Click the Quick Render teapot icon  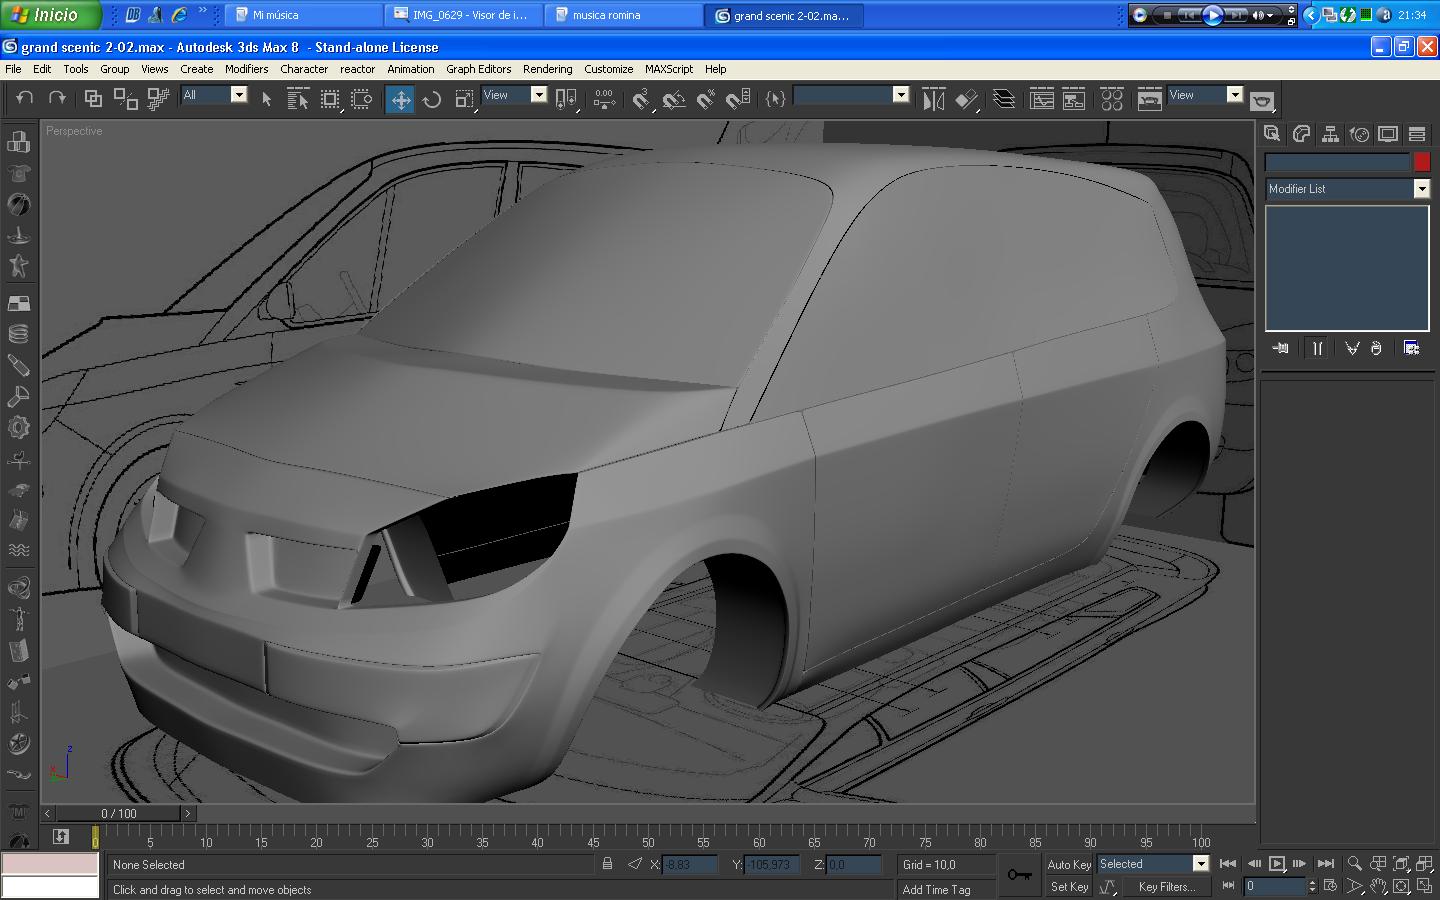coord(1262,100)
